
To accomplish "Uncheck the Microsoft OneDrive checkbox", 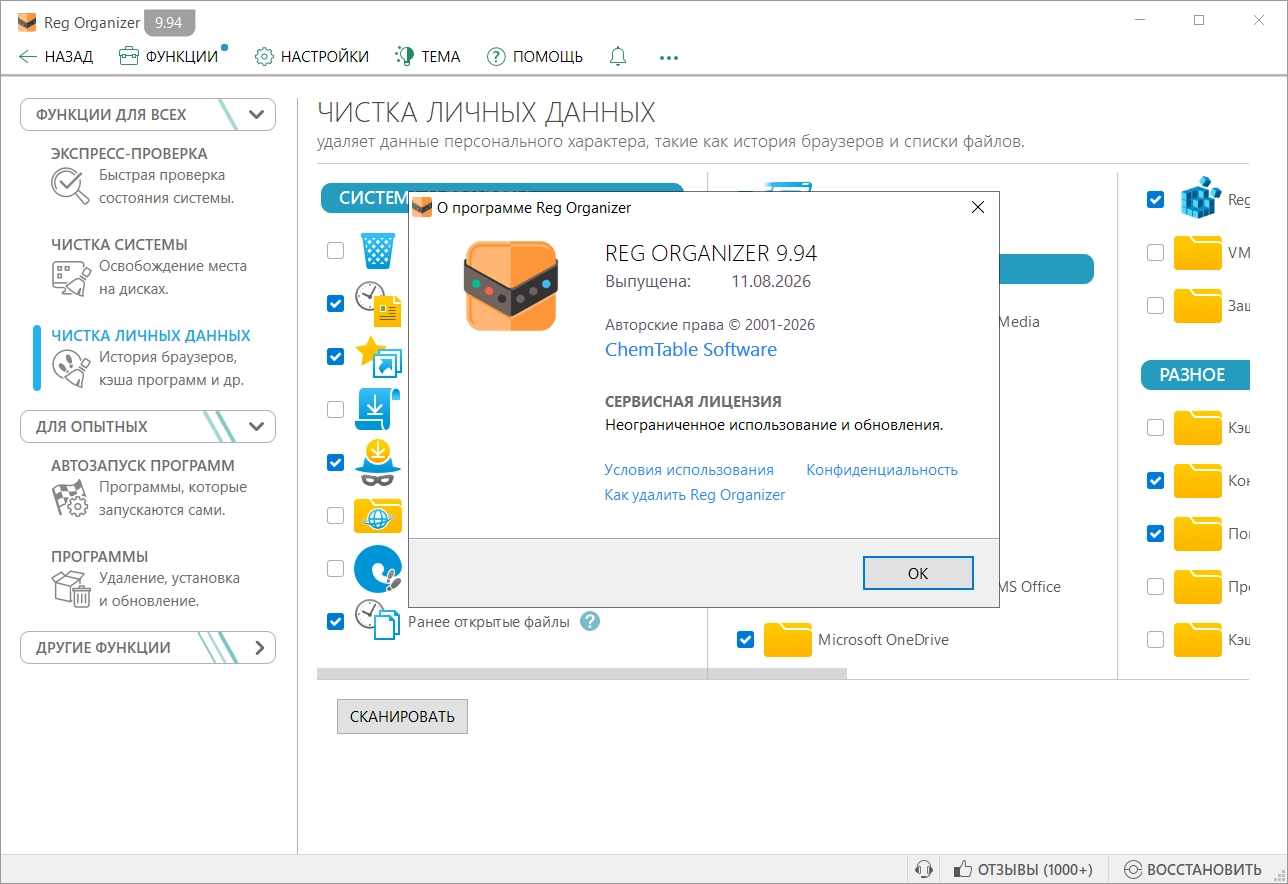I will pos(745,639).
